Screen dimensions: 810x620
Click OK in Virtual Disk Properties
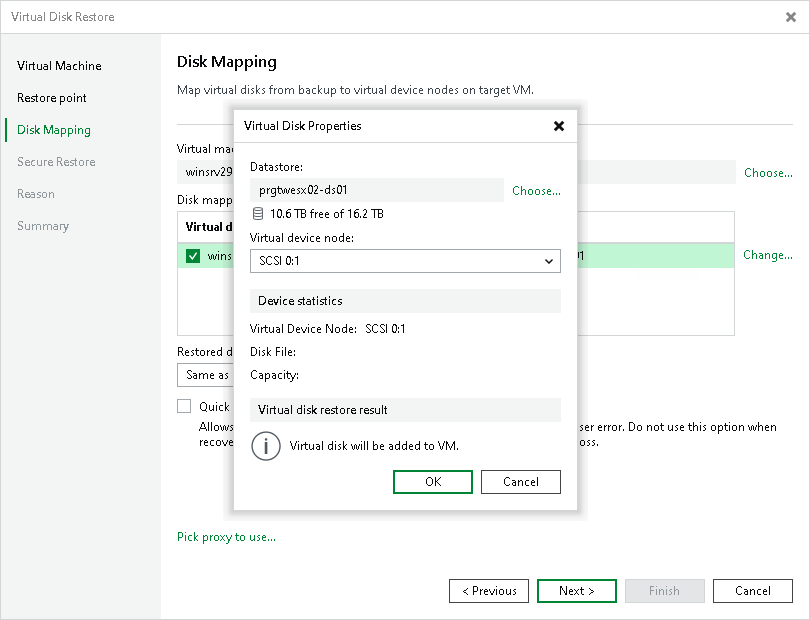coord(433,482)
